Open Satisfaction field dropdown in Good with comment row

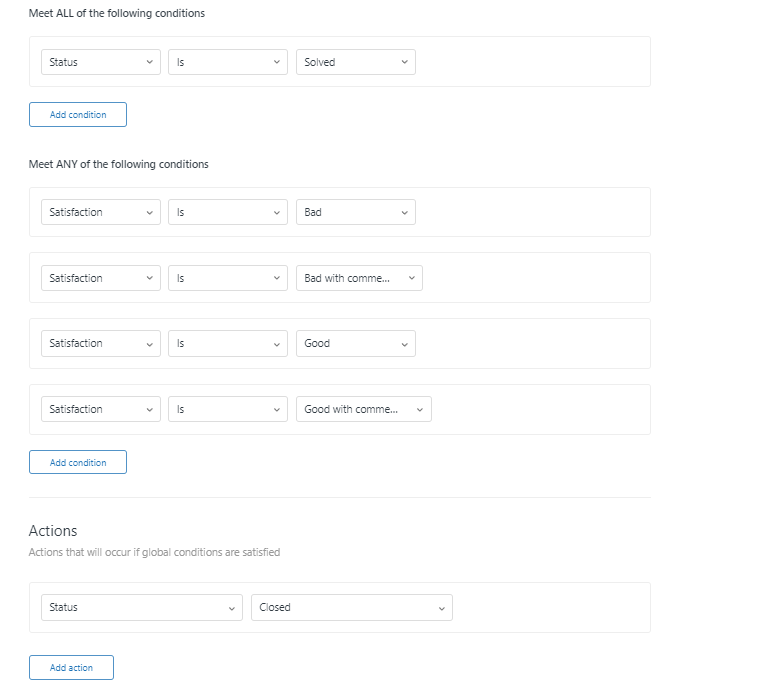pyautogui.click(x=100, y=409)
